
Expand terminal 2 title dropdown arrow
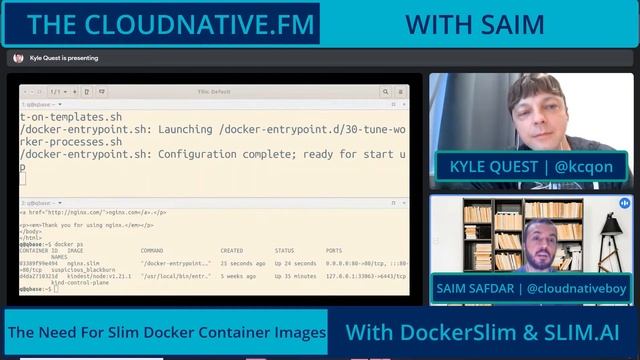[x=60, y=203]
